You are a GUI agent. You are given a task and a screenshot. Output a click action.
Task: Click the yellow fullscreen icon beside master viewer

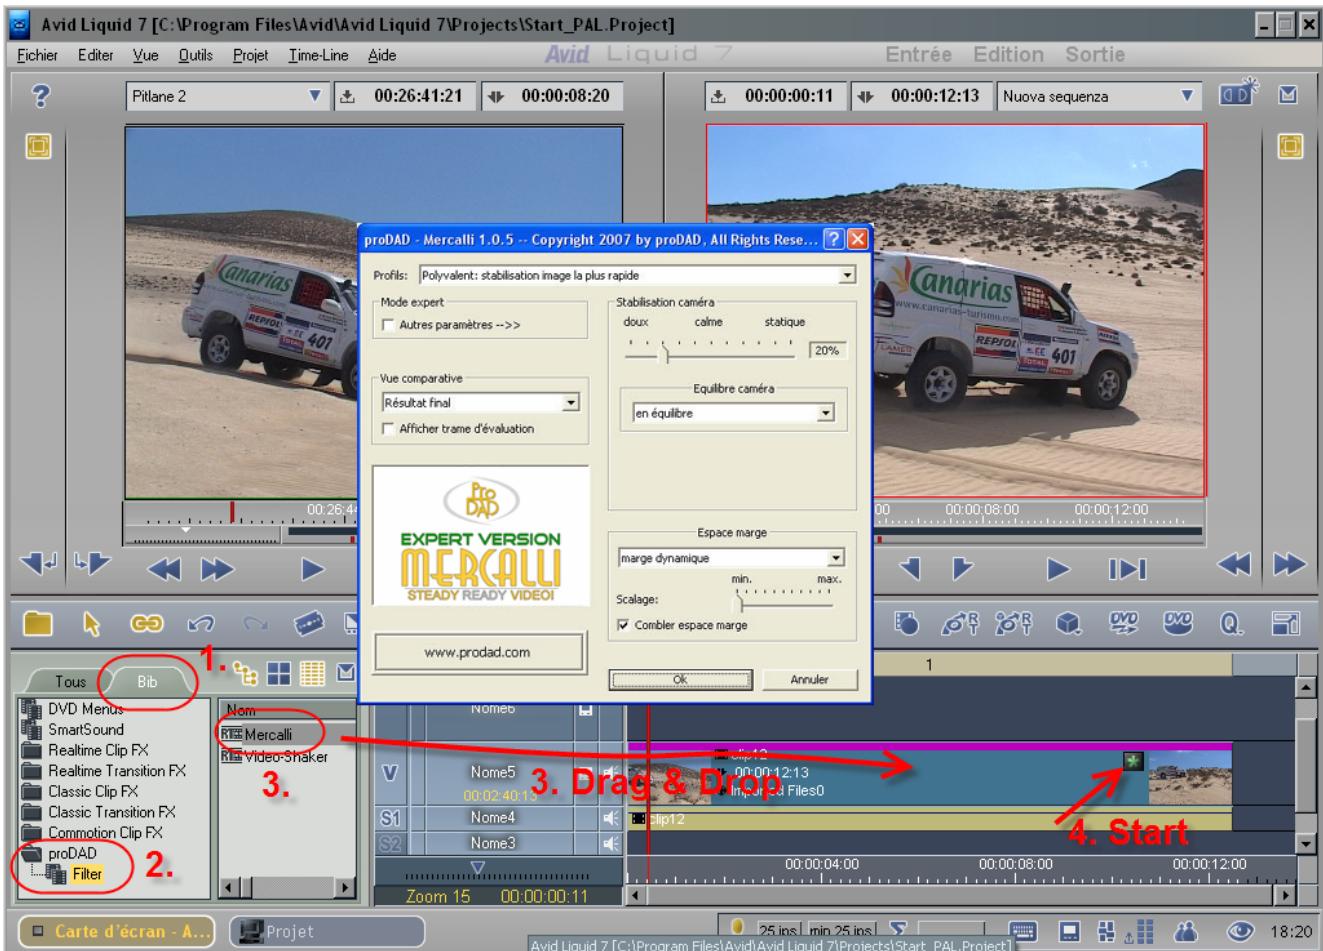(1290, 147)
